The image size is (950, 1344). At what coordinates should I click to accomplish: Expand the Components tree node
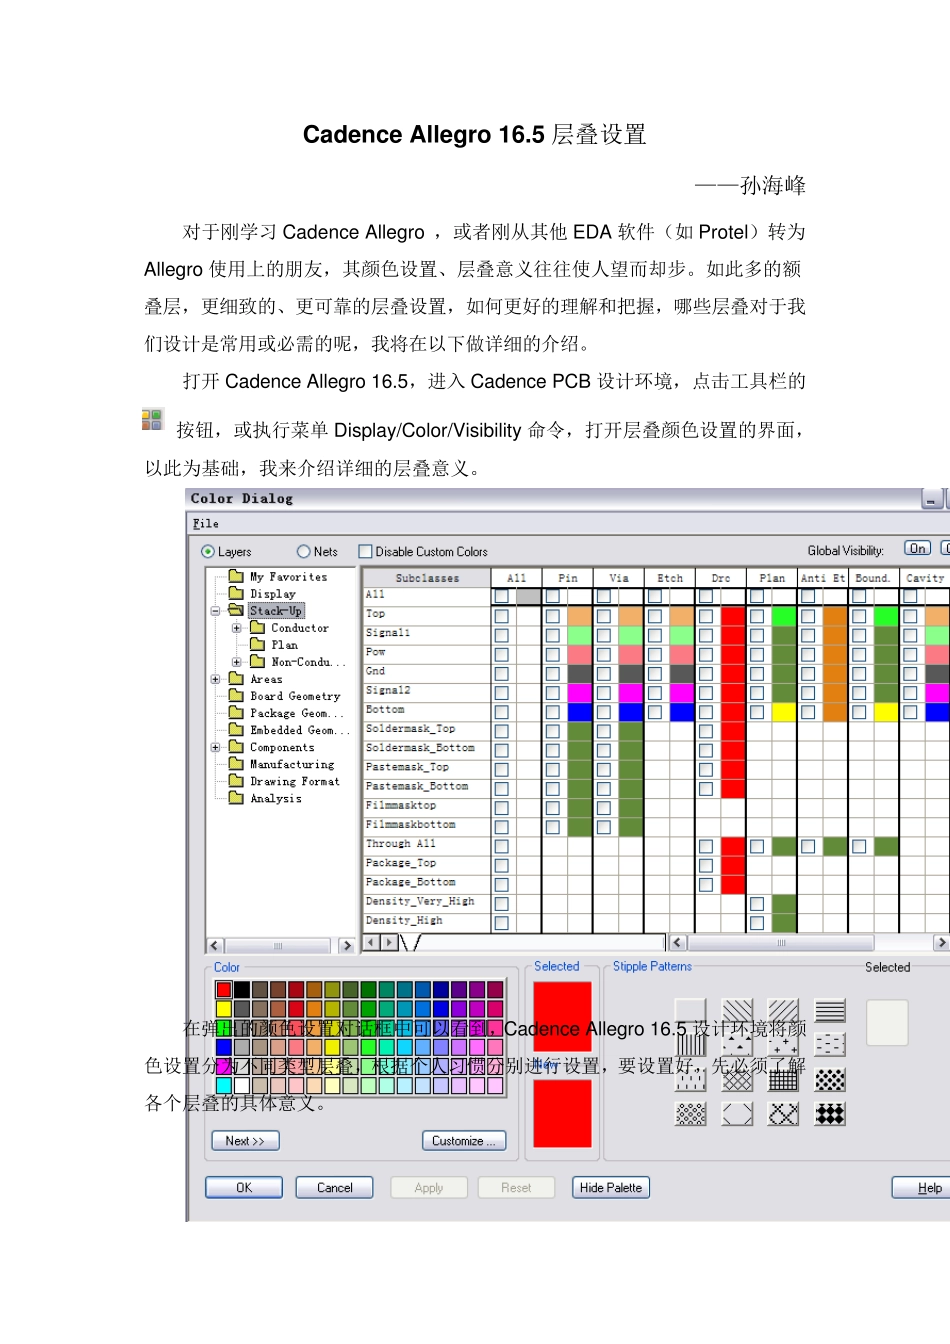click(x=215, y=747)
